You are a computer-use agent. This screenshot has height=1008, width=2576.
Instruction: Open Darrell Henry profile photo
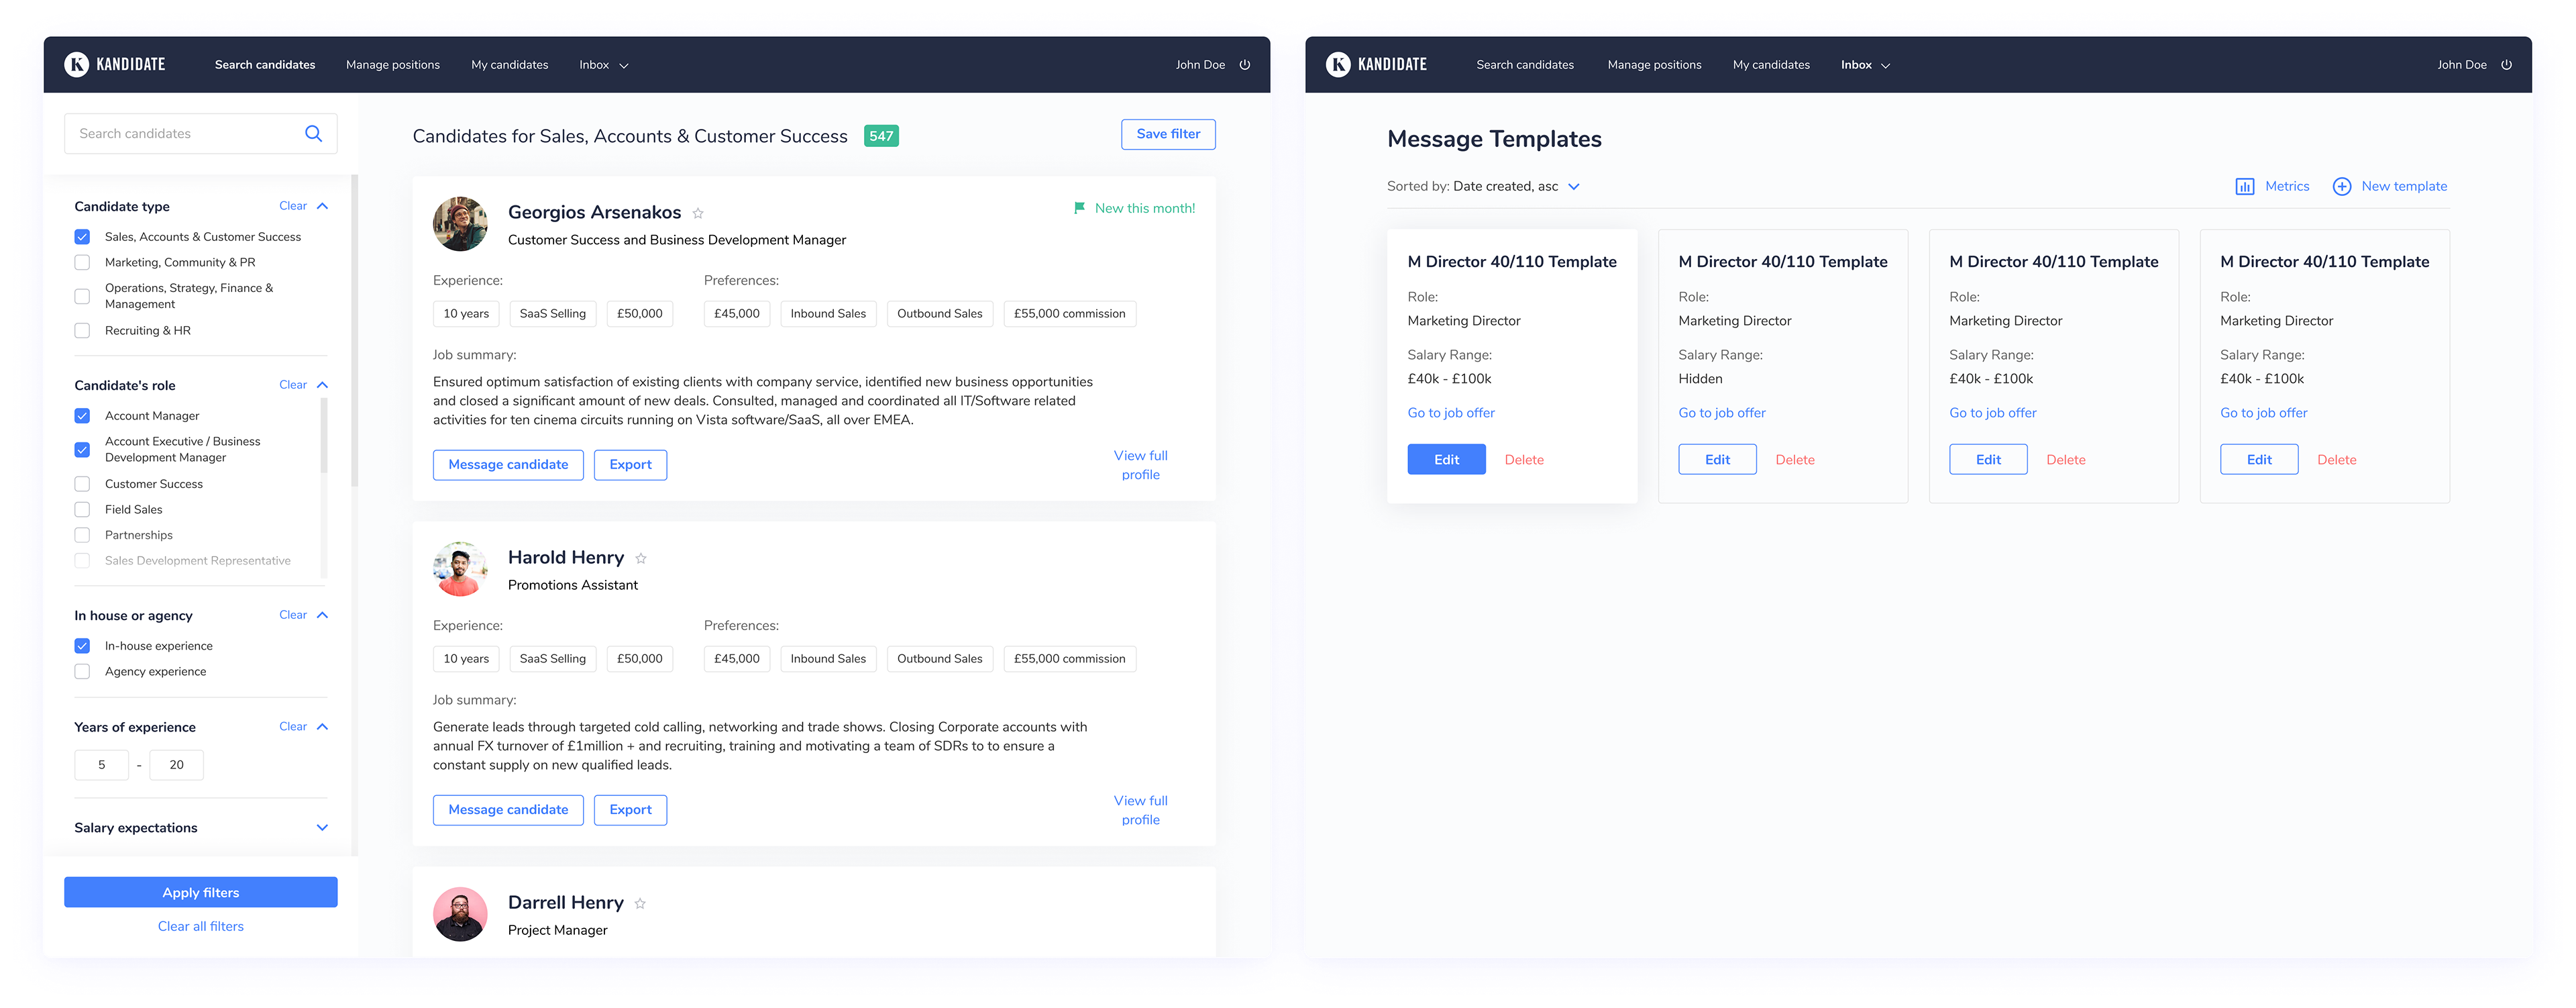click(460, 914)
